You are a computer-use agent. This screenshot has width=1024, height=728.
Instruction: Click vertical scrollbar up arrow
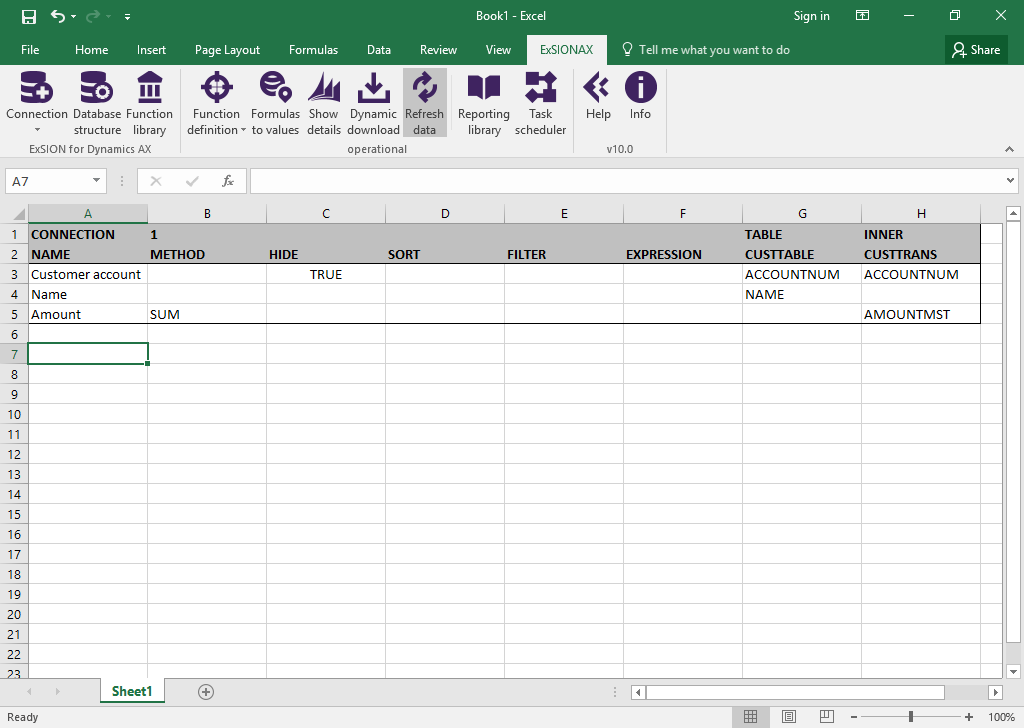(1013, 213)
